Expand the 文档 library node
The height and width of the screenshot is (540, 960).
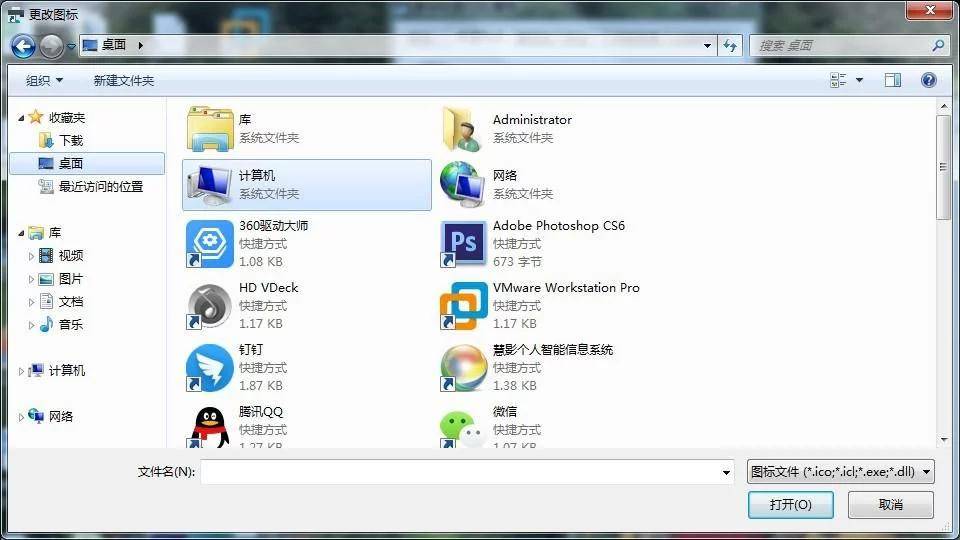32,302
